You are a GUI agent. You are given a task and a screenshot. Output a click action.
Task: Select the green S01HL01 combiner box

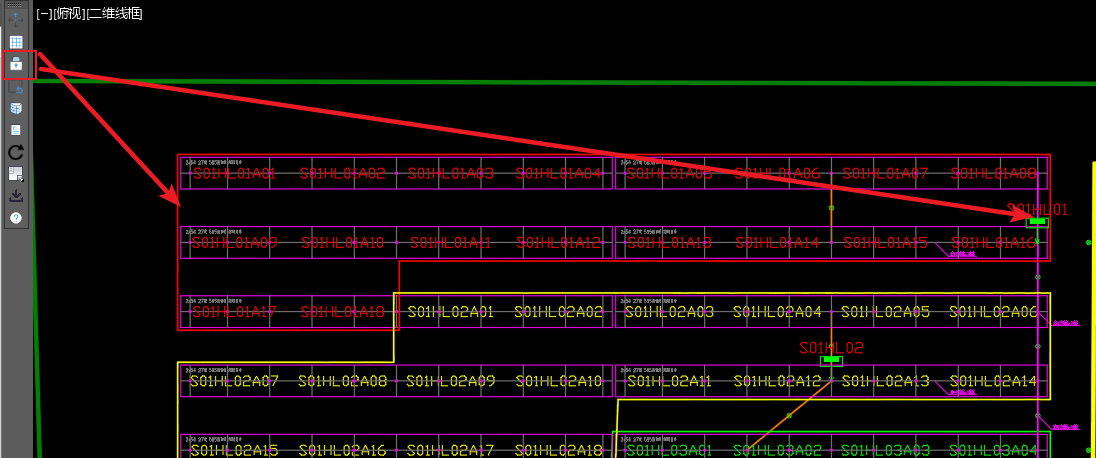[1037, 222]
